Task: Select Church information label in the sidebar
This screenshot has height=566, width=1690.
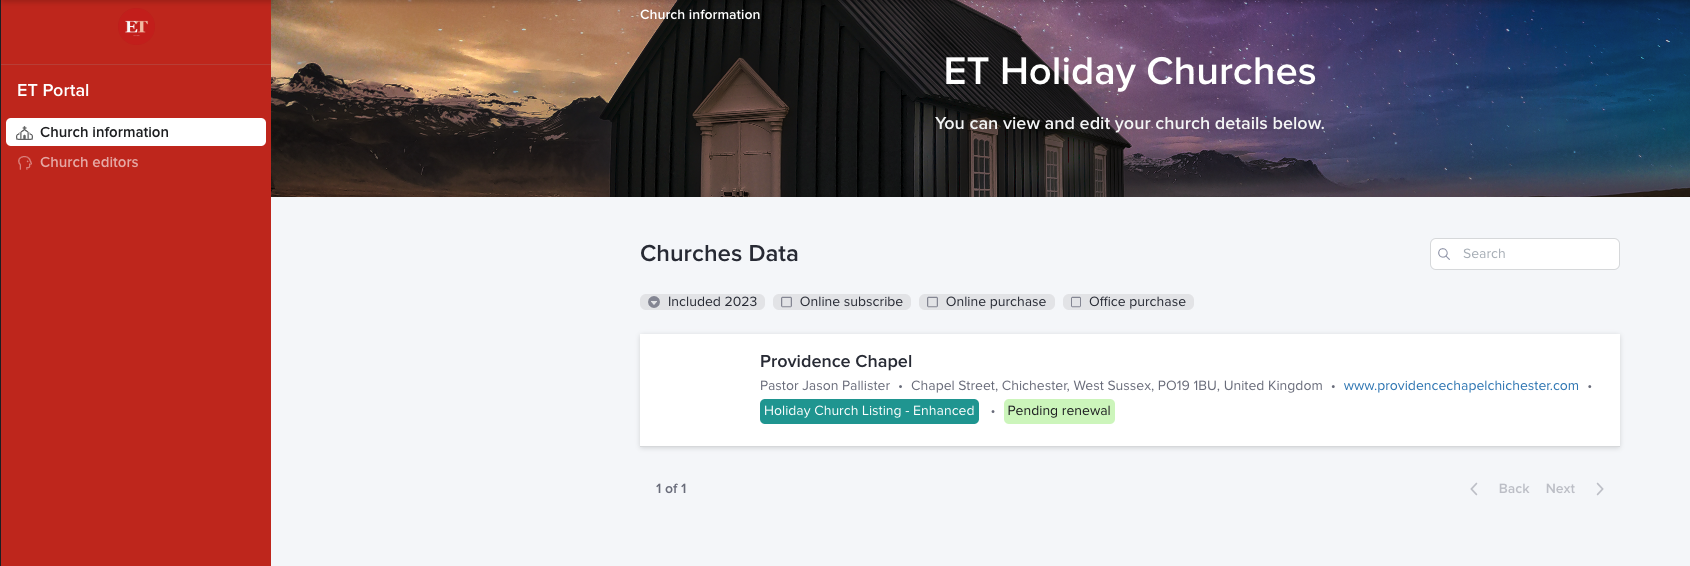Action: point(104,133)
